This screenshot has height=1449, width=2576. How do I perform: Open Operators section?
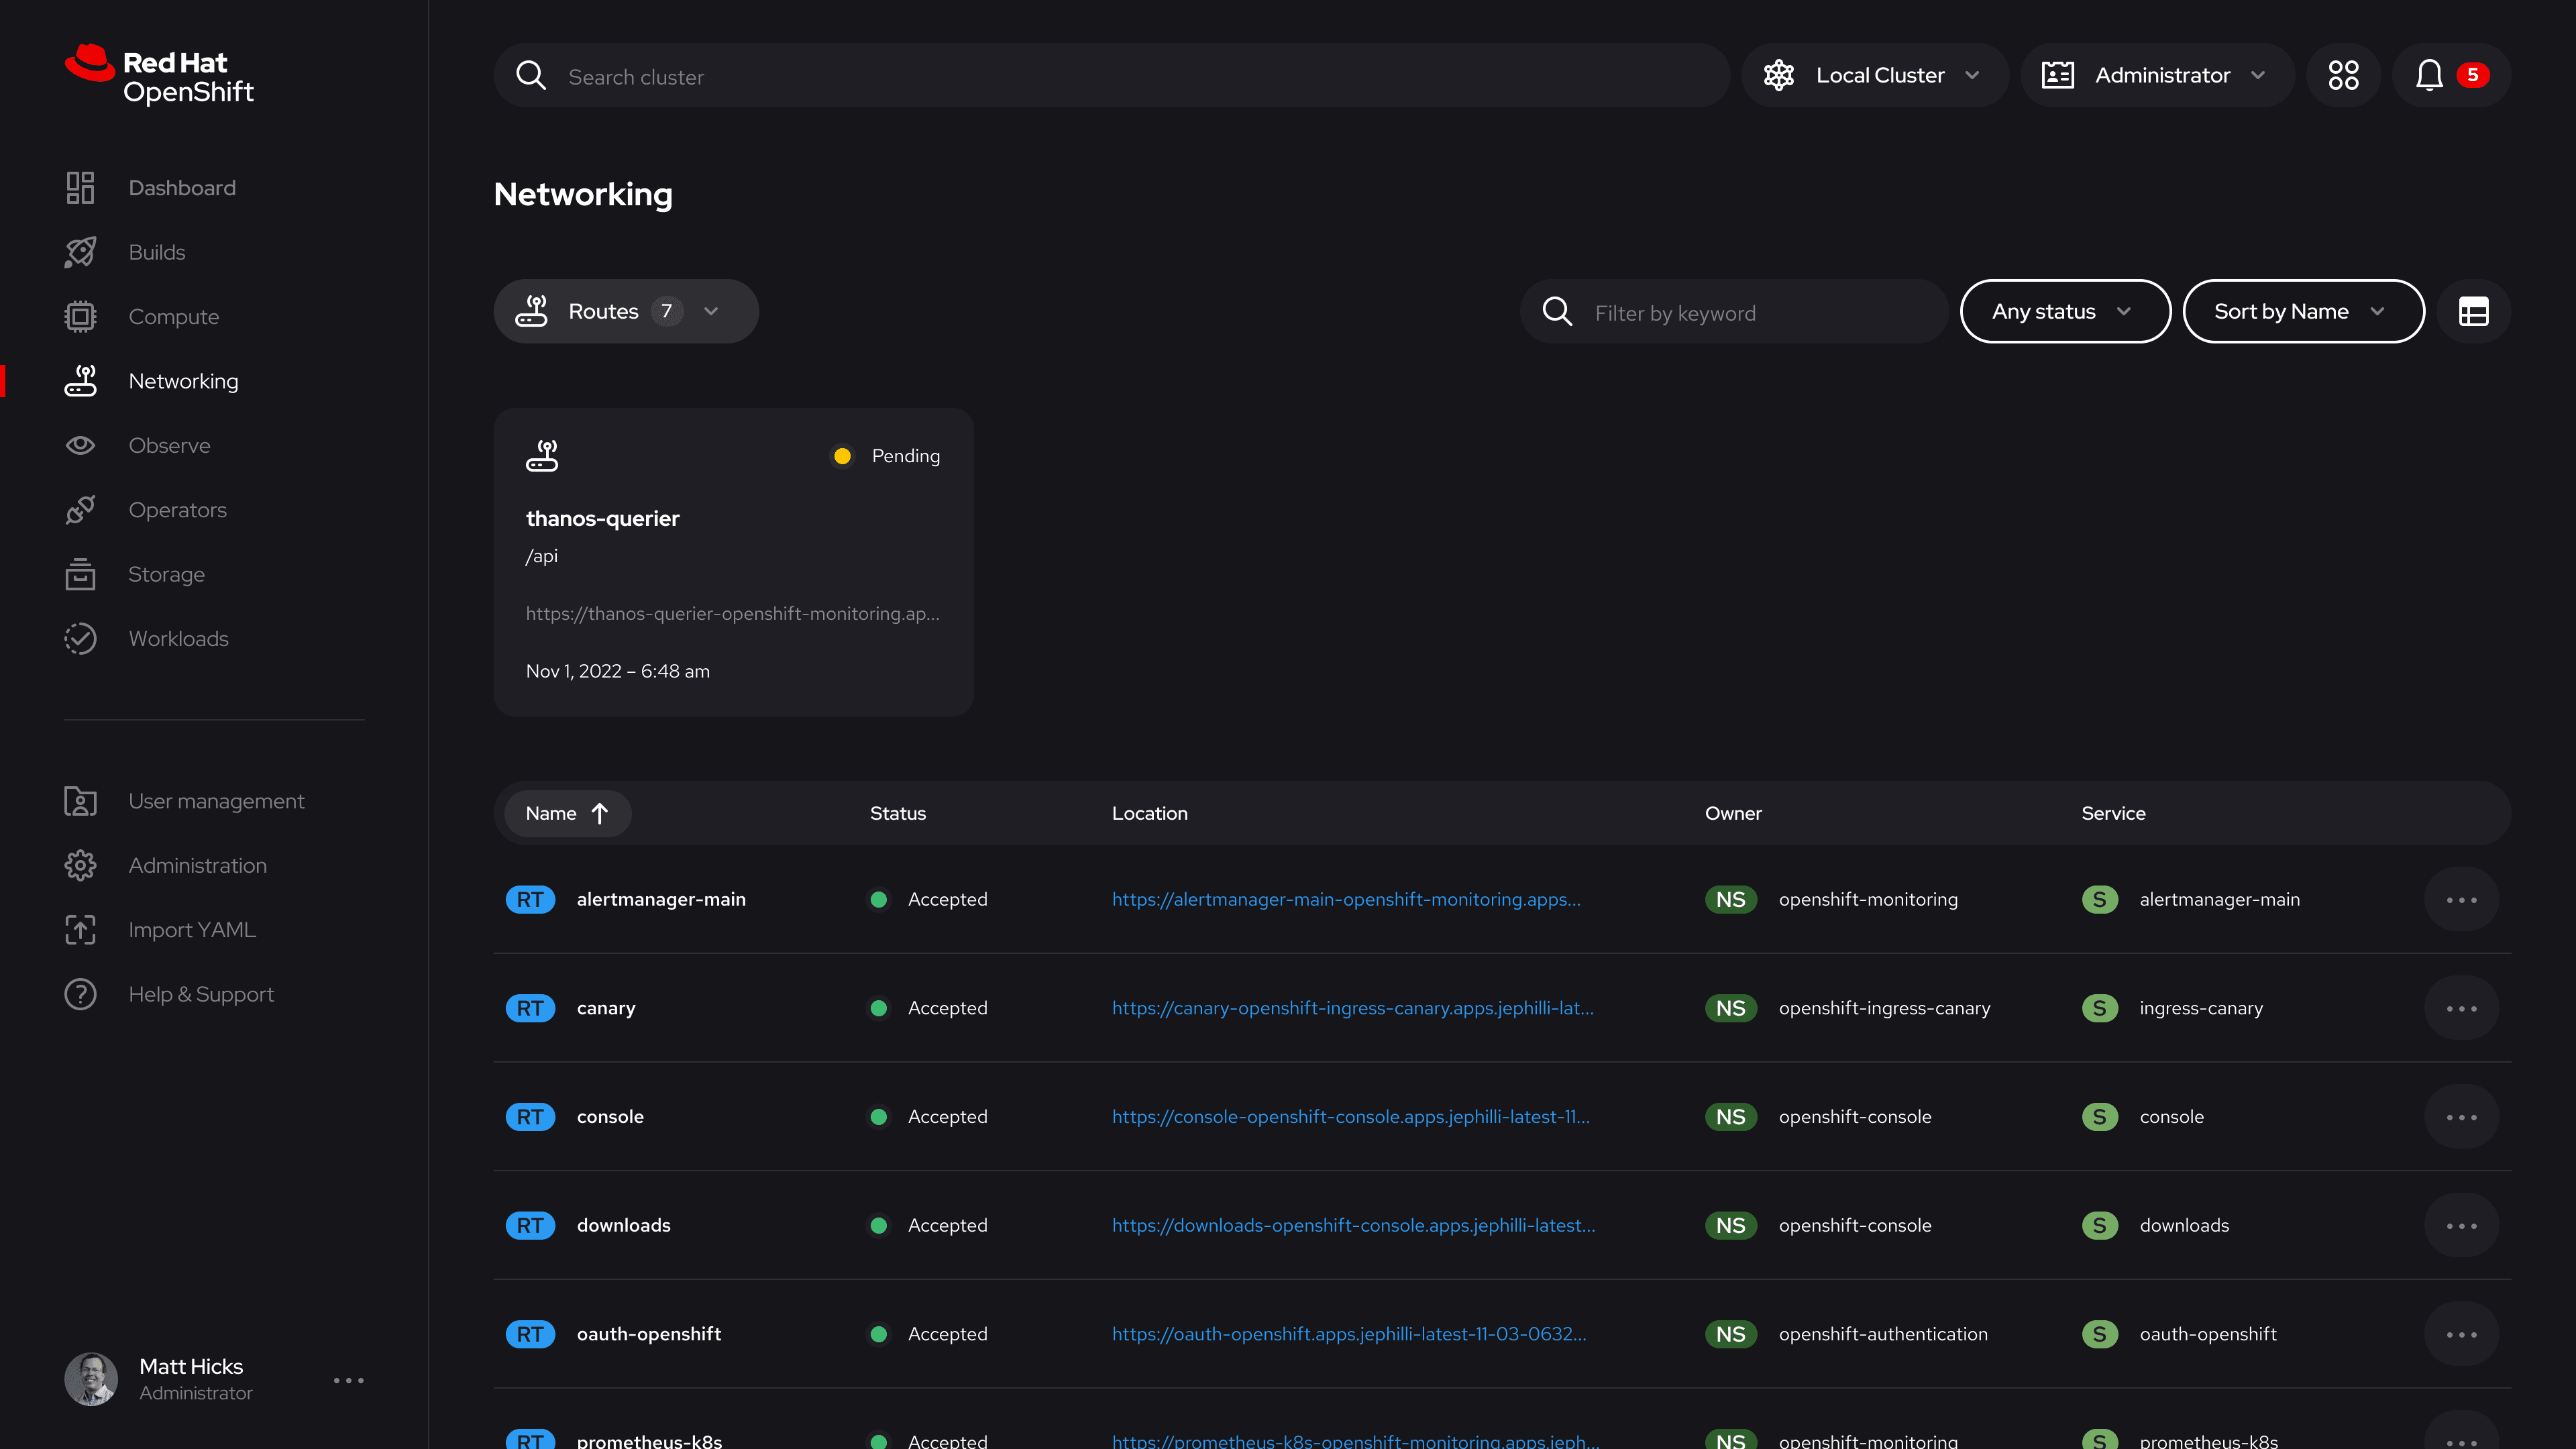pos(178,510)
